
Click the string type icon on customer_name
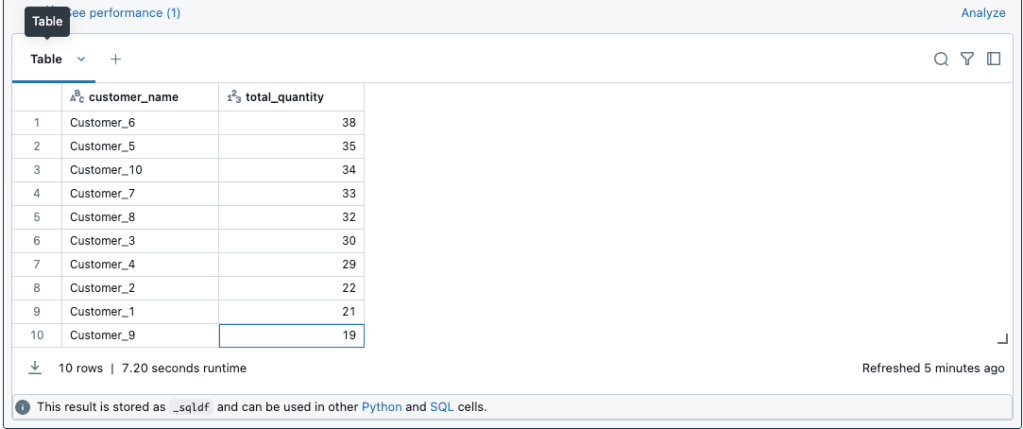coord(76,97)
